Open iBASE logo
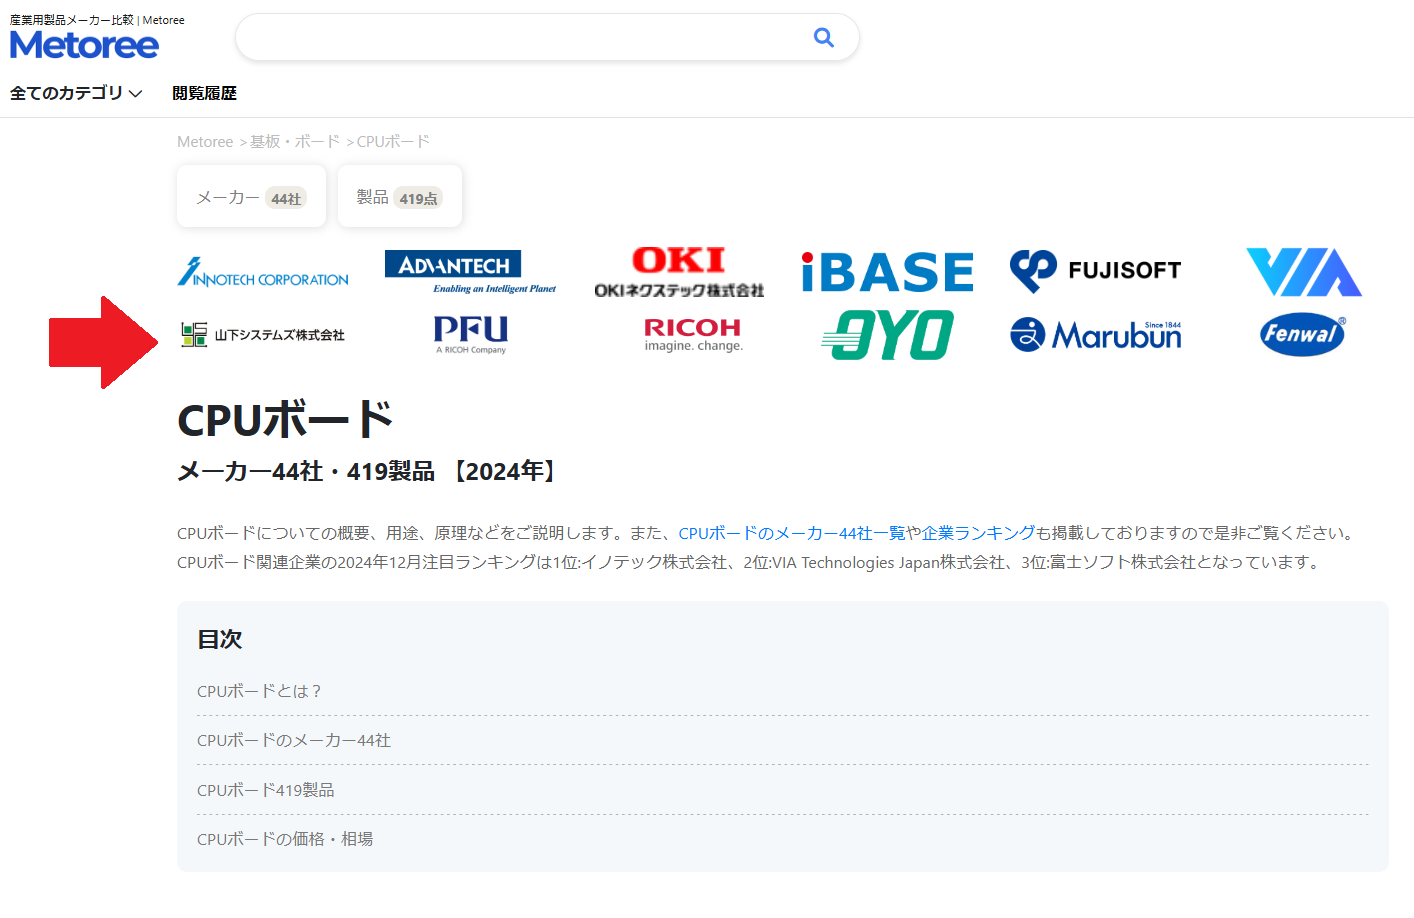The width and height of the screenshot is (1414, 918). [887, 272]
